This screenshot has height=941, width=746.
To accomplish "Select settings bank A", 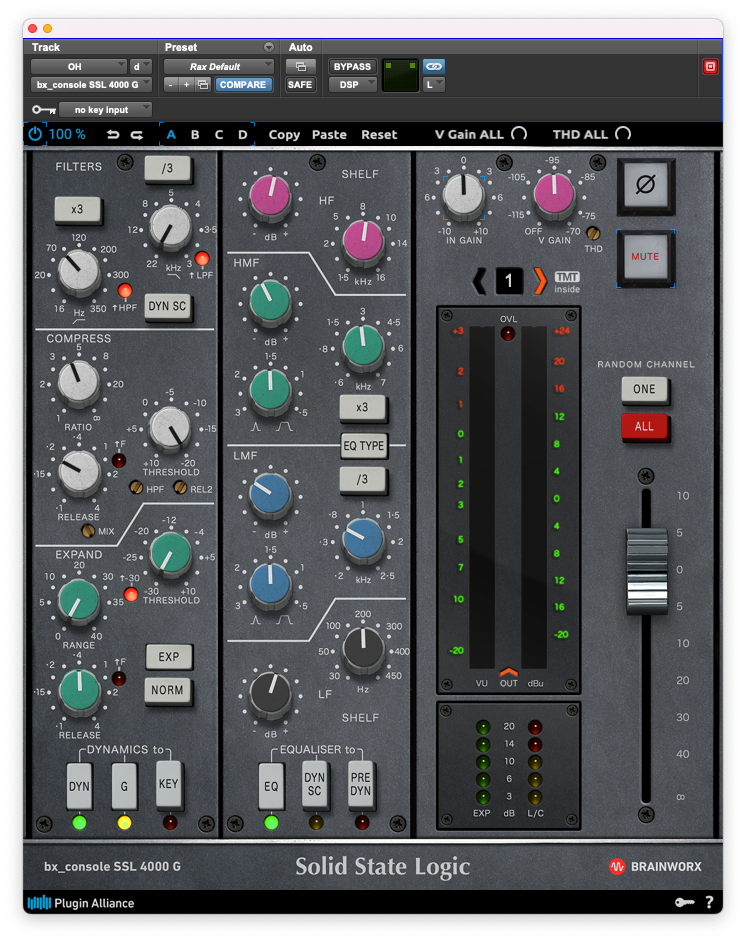I will click(x=171, y=134).
